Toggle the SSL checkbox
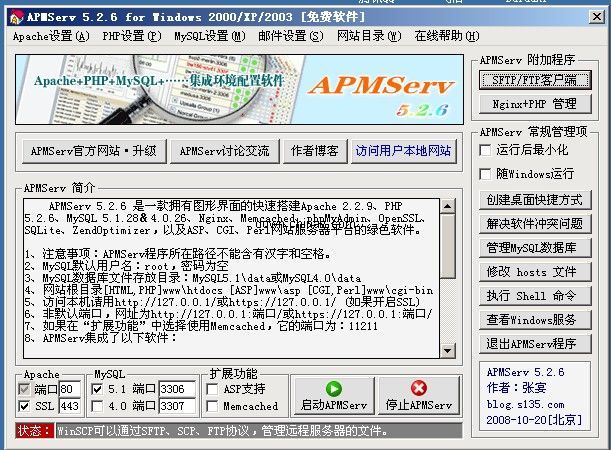Screen dimensions: 611x450 coord(24,406)
